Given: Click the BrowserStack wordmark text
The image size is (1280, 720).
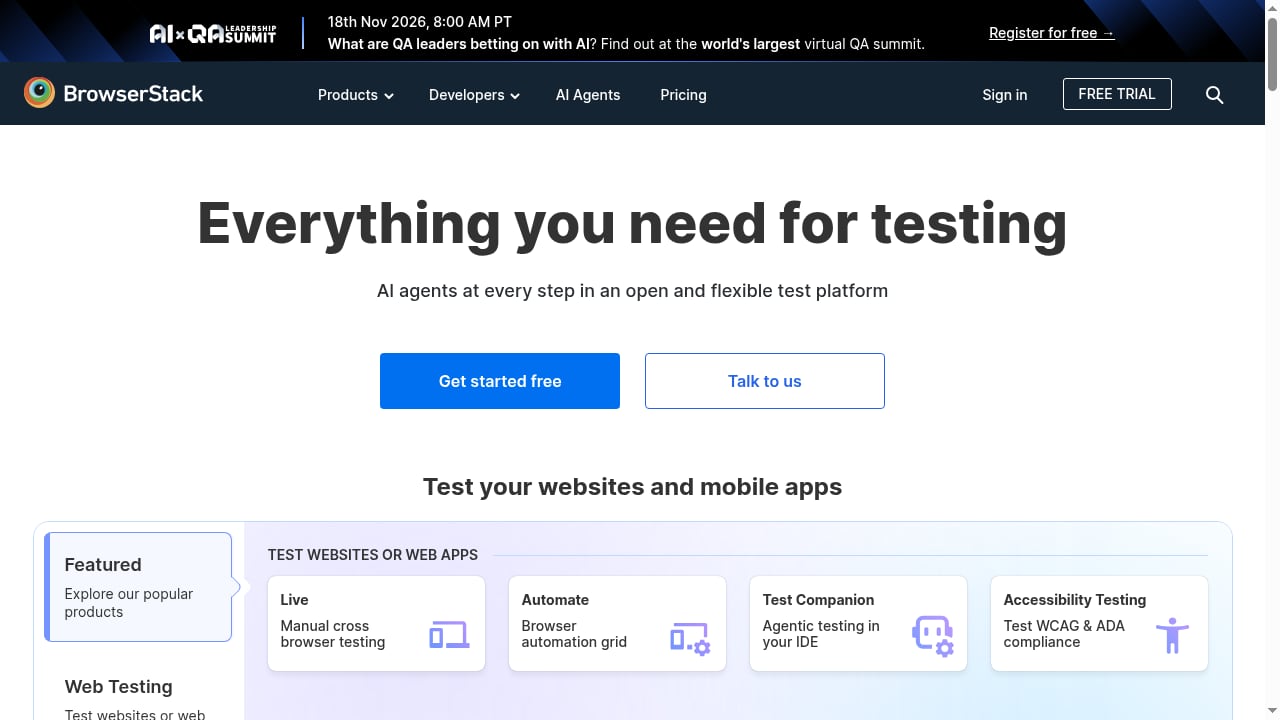Looking at the screenshot, I should 133,94.
